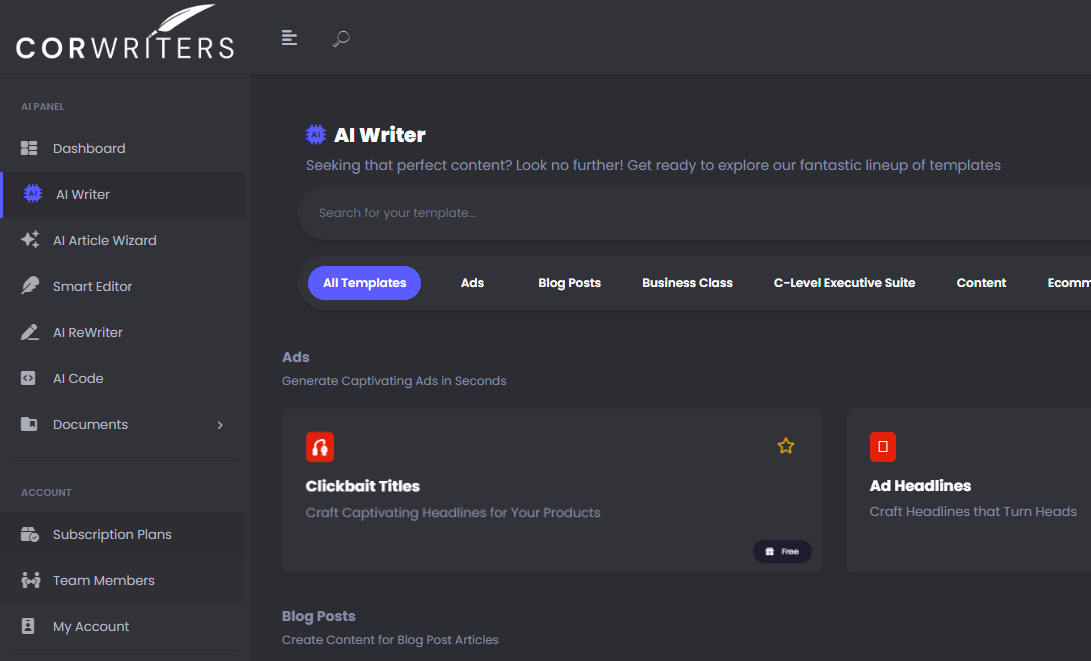Click "Craft Headlines that Turn Heads" description
The width and height of the screenshot is (1091, 661).
(x=973, y=511)
